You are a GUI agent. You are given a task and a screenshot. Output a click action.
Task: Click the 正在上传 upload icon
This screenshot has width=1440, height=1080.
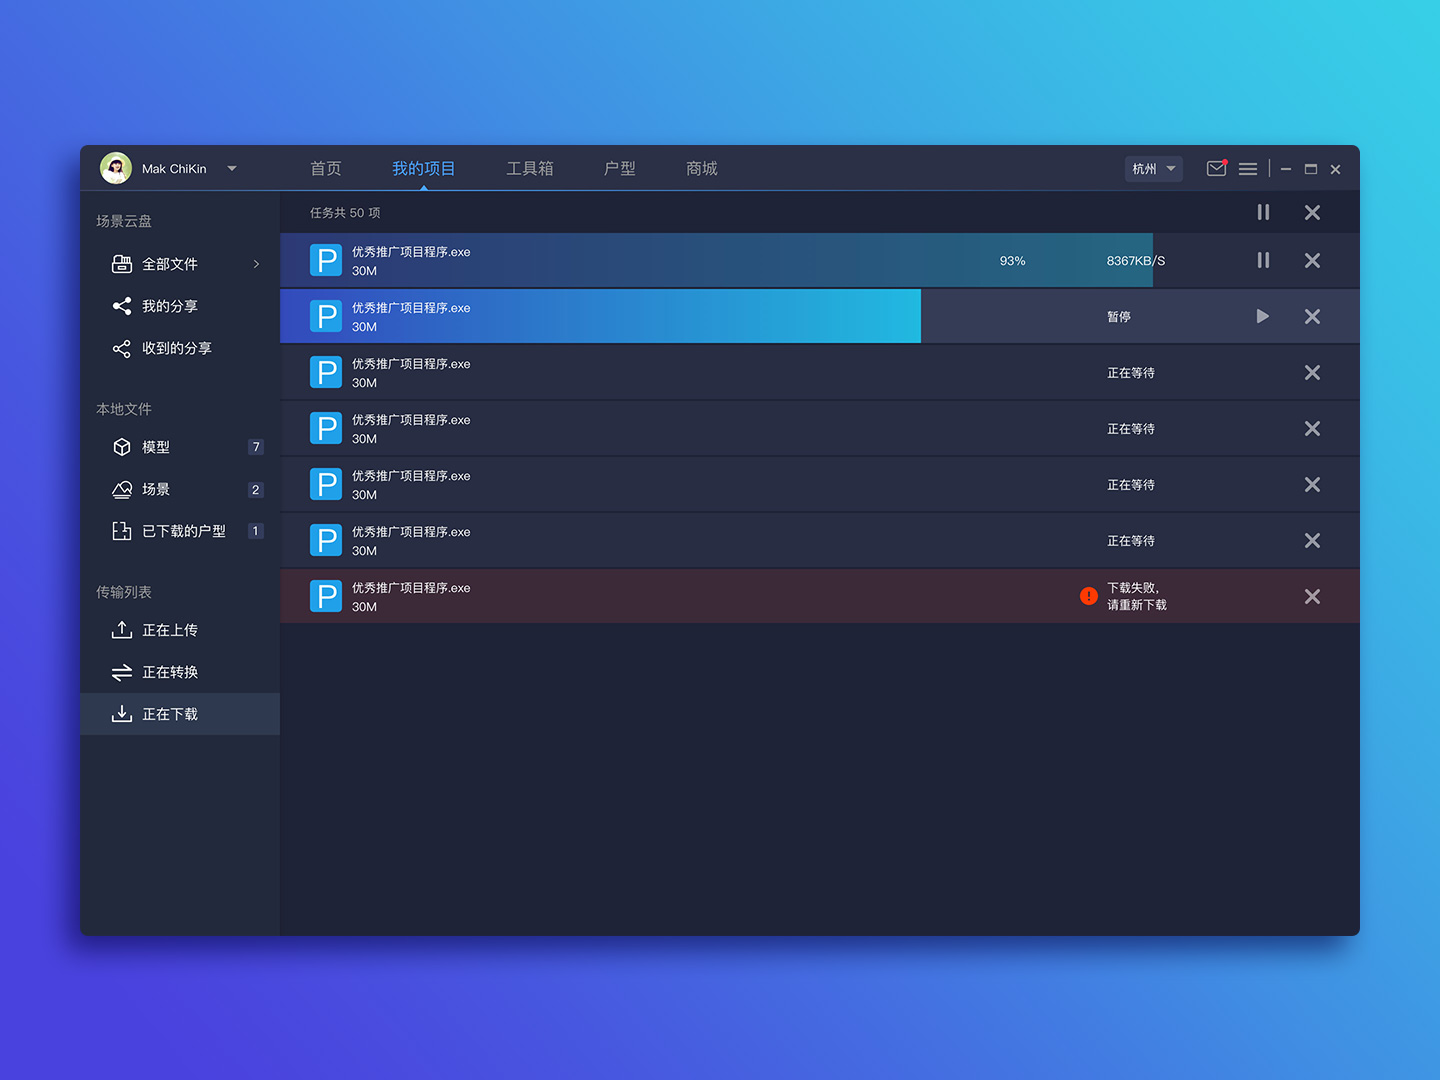(x=122, y=630)
